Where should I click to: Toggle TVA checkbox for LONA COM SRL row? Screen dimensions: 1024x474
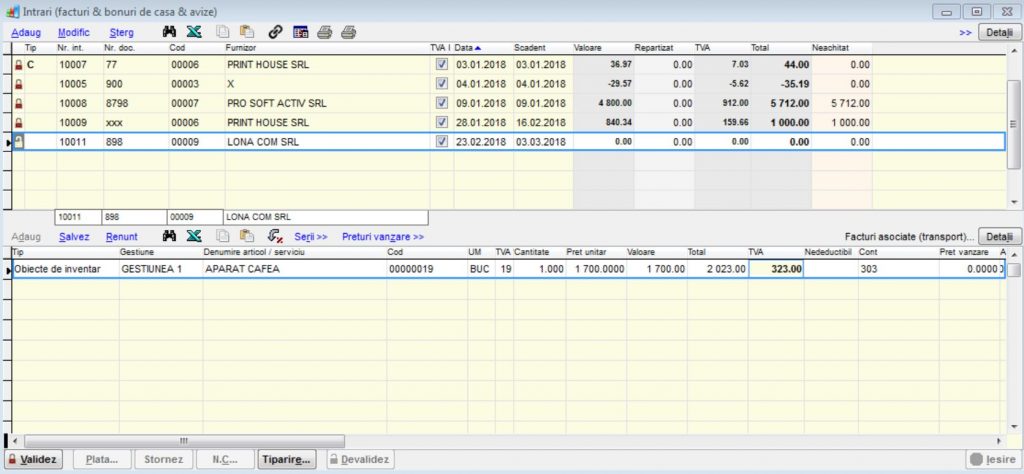click(x=442, y=142)
